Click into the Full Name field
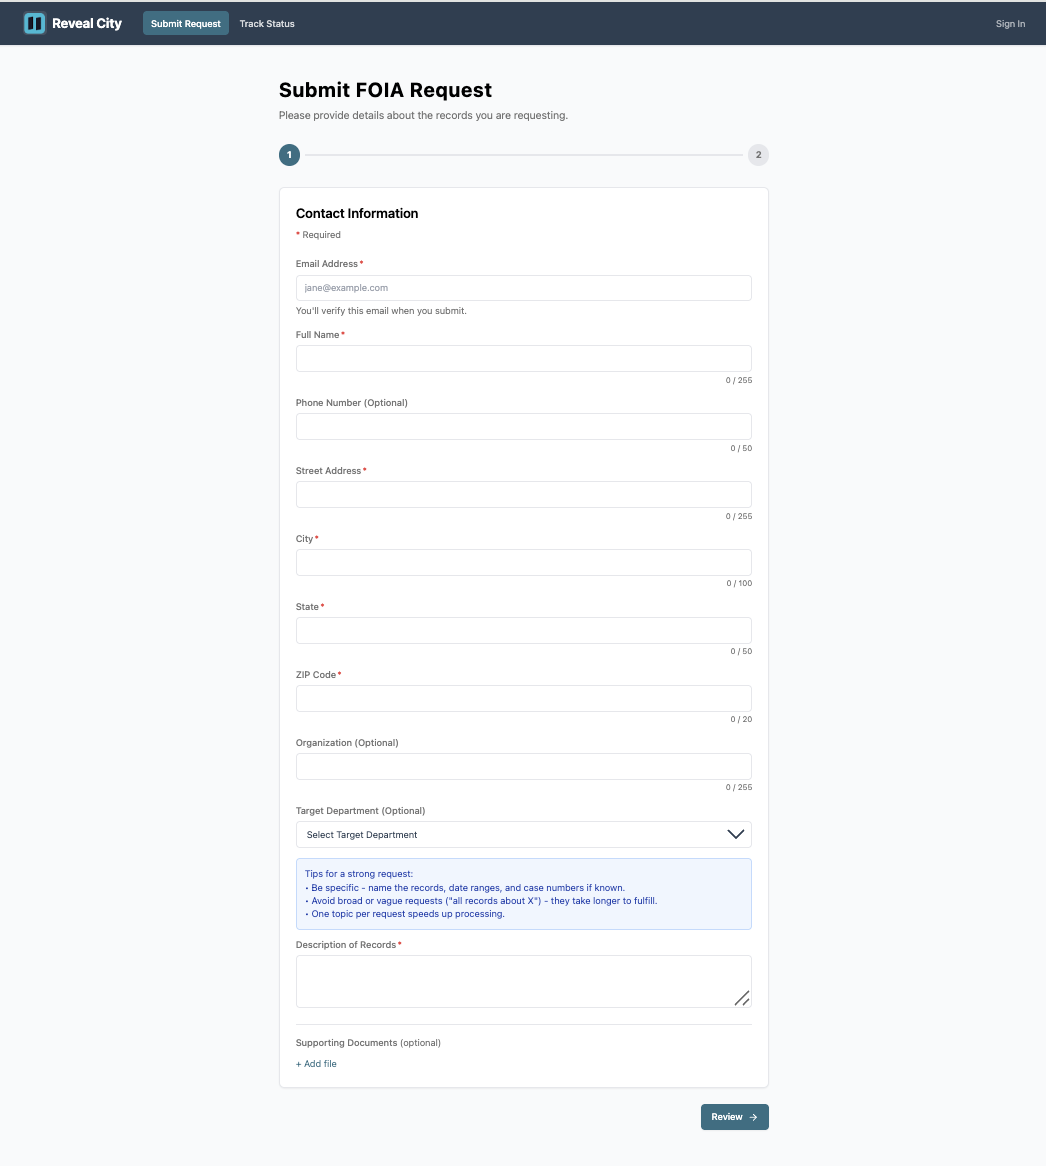The width and height of the screenshot is (1046, 1166). 523,358
